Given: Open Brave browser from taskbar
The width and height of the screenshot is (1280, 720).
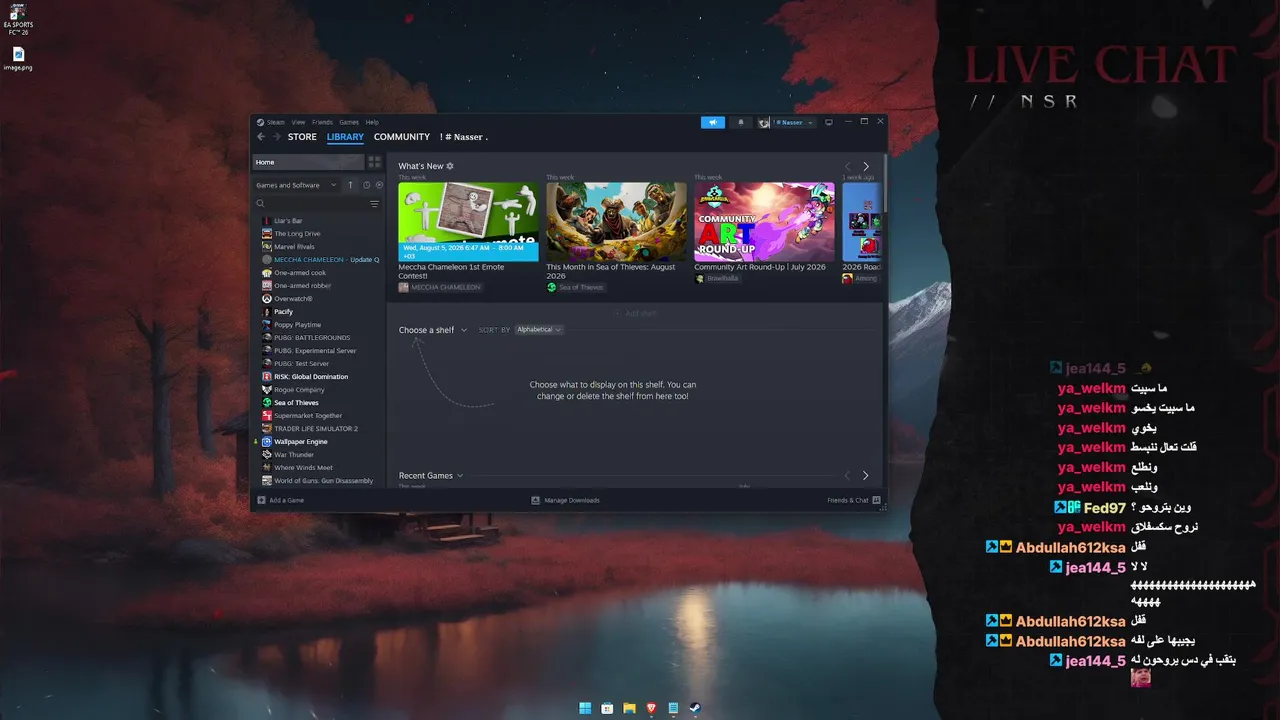Looking at the screenshot, I should (651, 708).
